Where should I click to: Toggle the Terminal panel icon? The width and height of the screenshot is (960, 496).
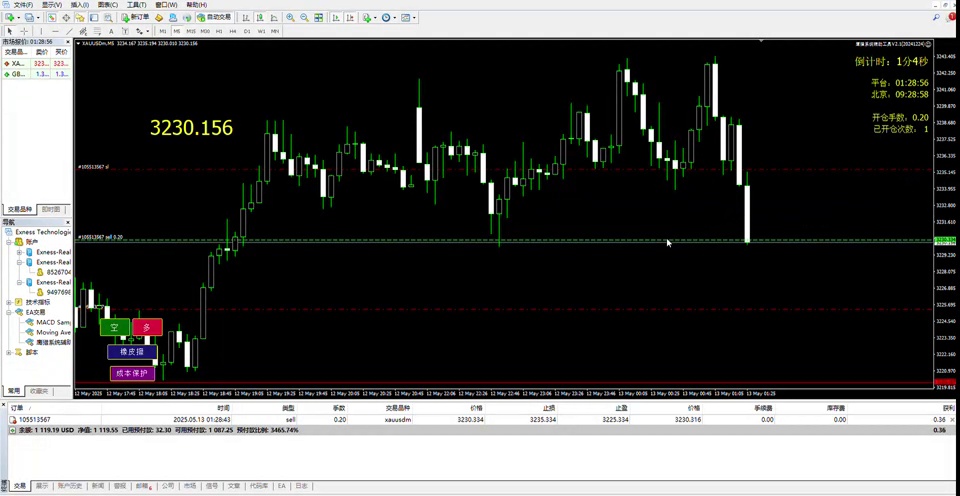click(x=94, y=18)
